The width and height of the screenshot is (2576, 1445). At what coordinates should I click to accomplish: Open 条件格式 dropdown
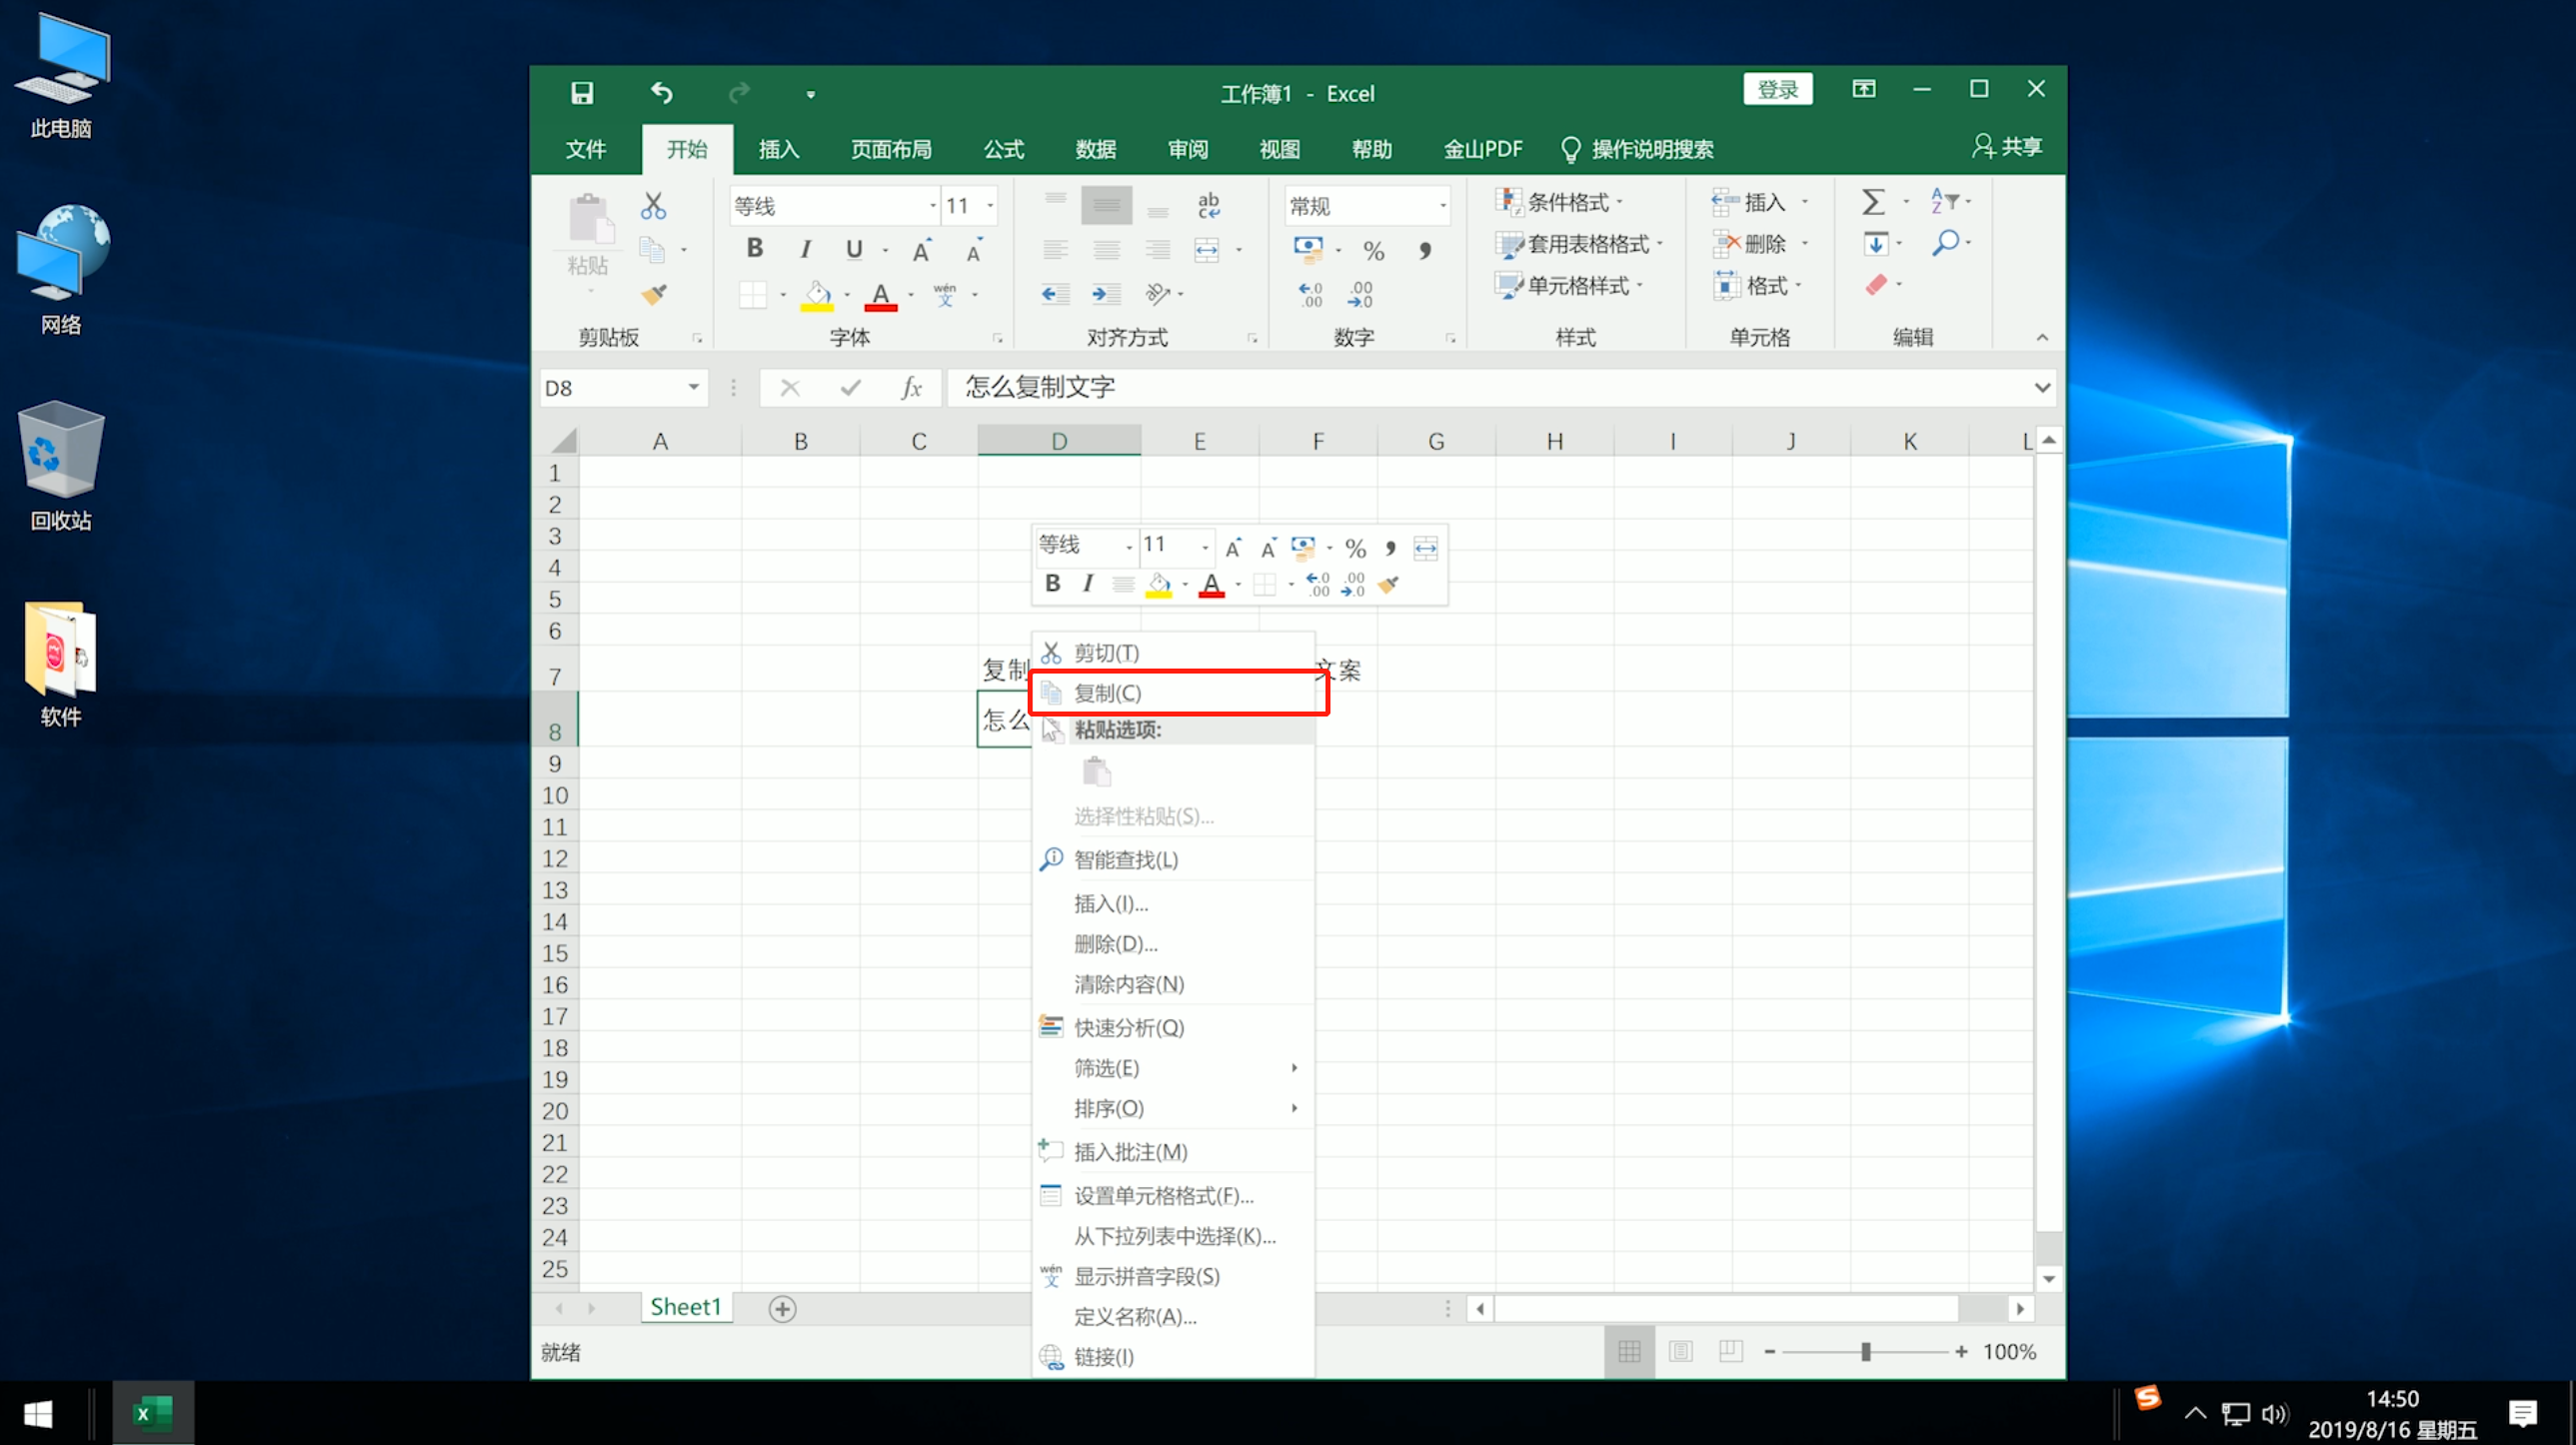coord(1560,202)
